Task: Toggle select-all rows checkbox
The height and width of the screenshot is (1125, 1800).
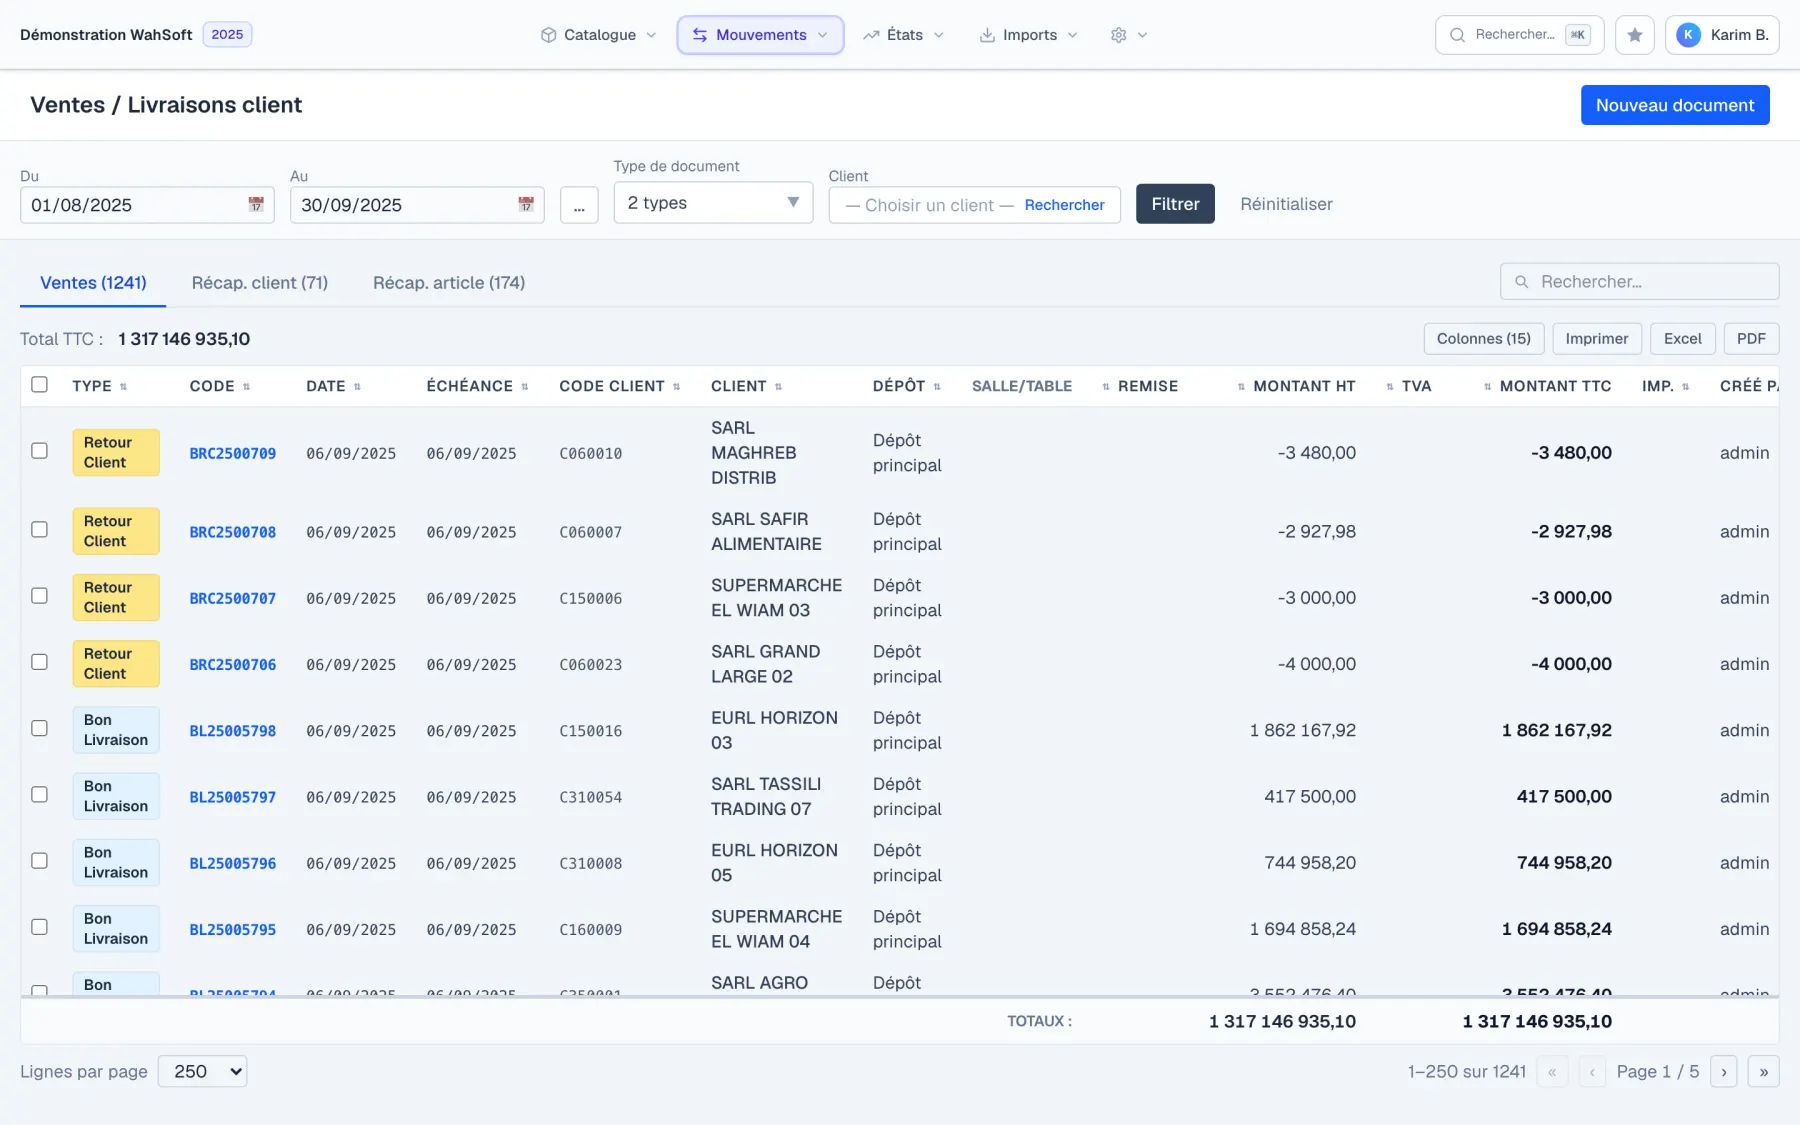Action: click(x=39, y=385)
